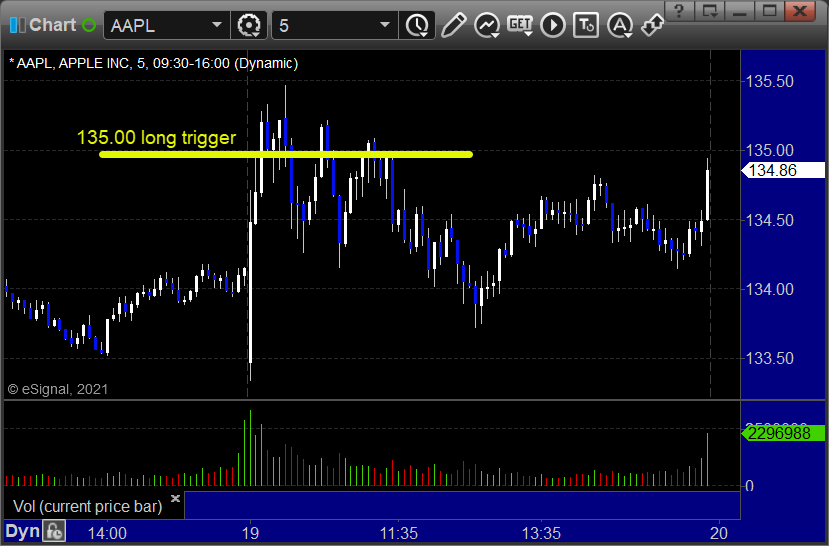Click the date 20 axis label
Image resolution: width=829 pixels, height=546 pixels.
719,533
